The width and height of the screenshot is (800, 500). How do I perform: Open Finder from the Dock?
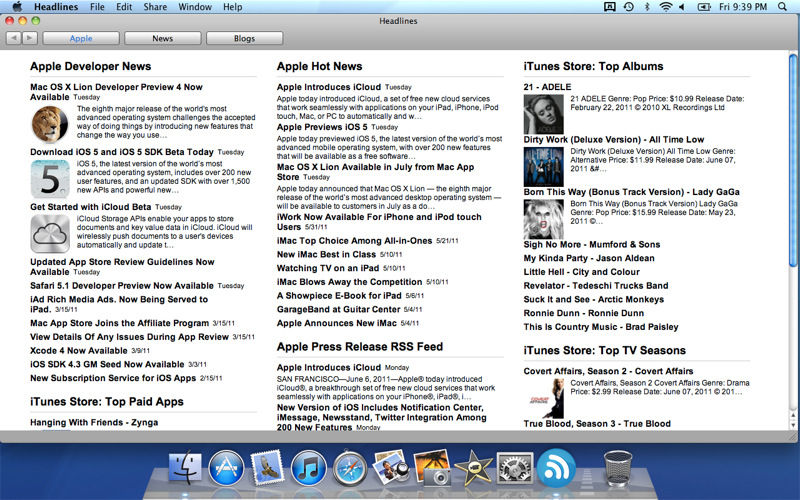[x=185, y=467]
